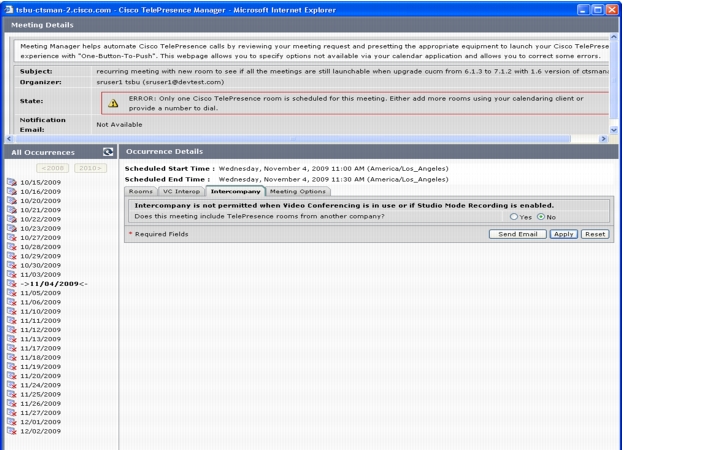Select the 11/20/2009 occurrence
The image size is (701, 450).
pyautogui.click(x=40, y=376)
